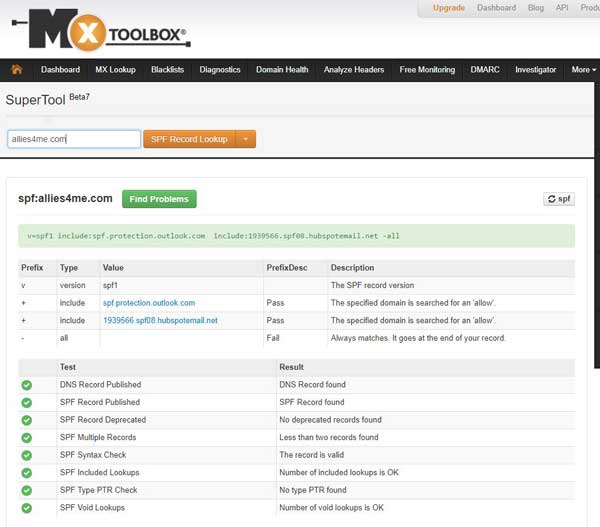600x527 pixels.
Task: Follow the spf.protection.outlook.com link
Action: coord(149,303)
